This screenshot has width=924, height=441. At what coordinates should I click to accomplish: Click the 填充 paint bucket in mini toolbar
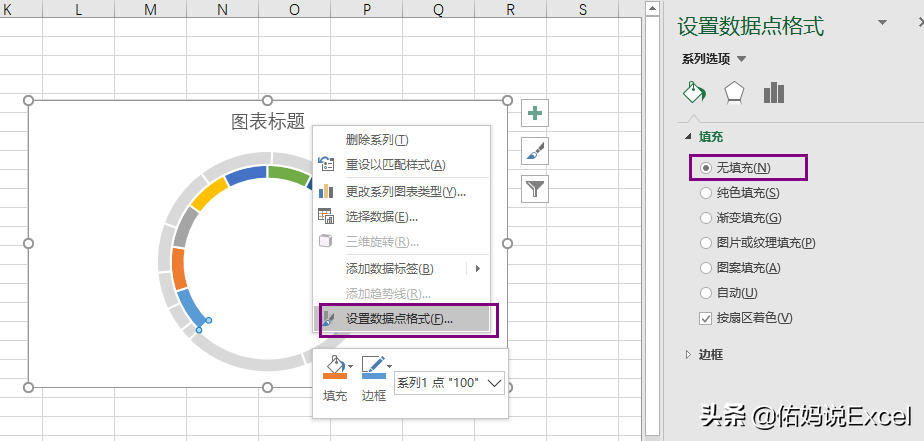click(334, 367)
